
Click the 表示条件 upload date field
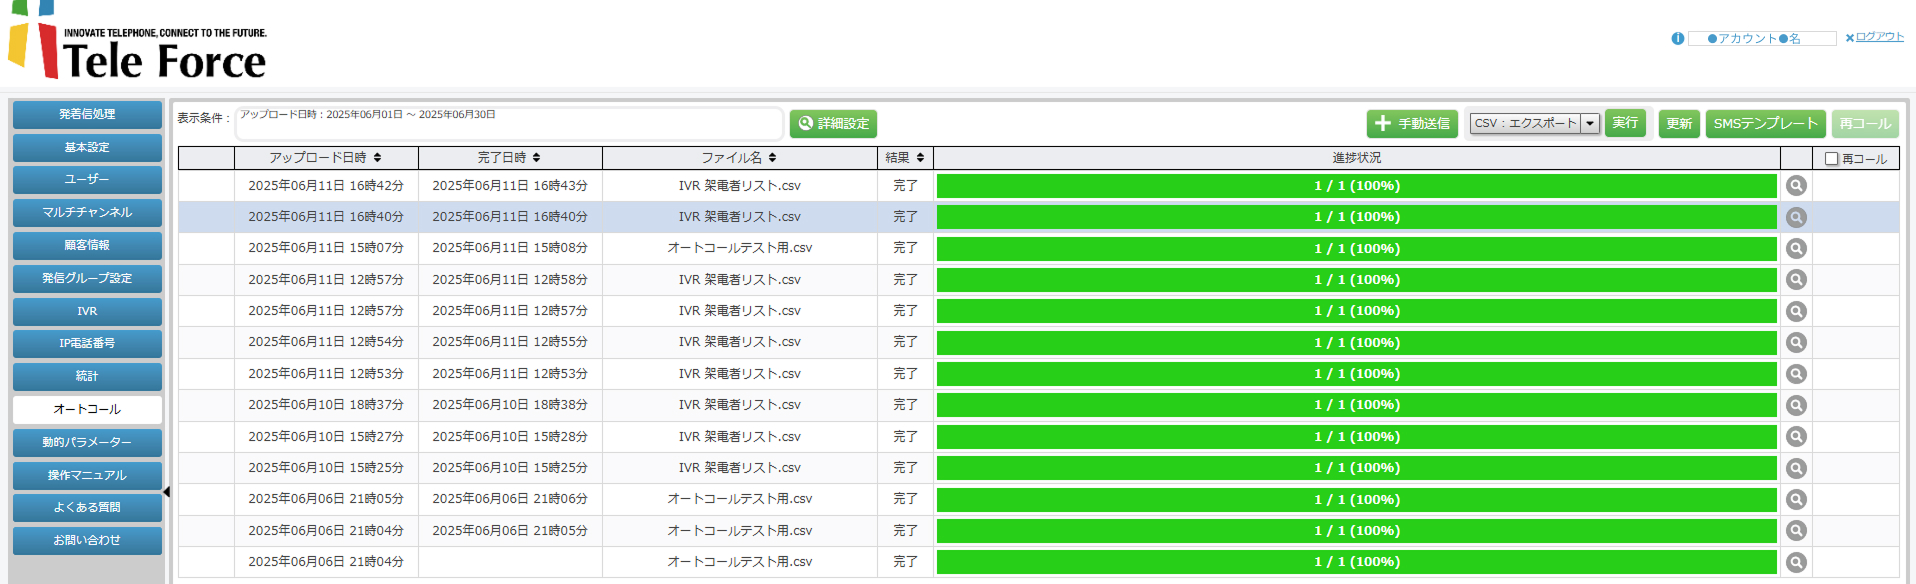click(508, 124)
